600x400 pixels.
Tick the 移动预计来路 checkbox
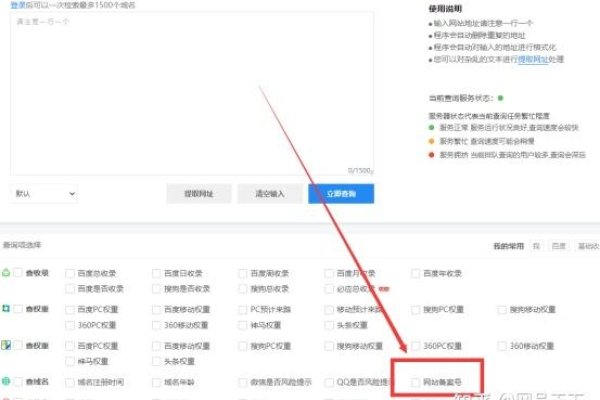pos(329,309)
